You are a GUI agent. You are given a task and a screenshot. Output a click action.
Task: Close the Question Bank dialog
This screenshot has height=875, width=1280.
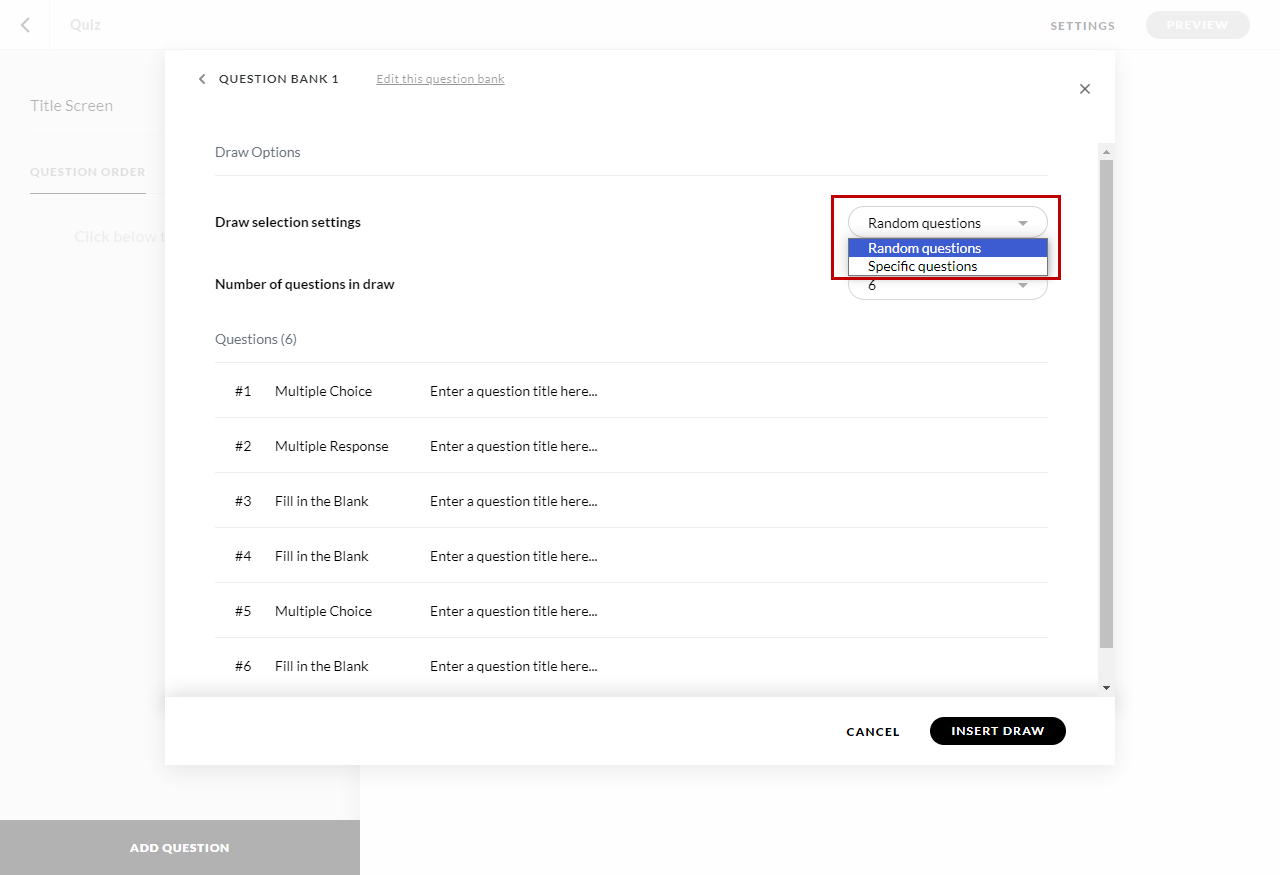(x=1085, y=89)
